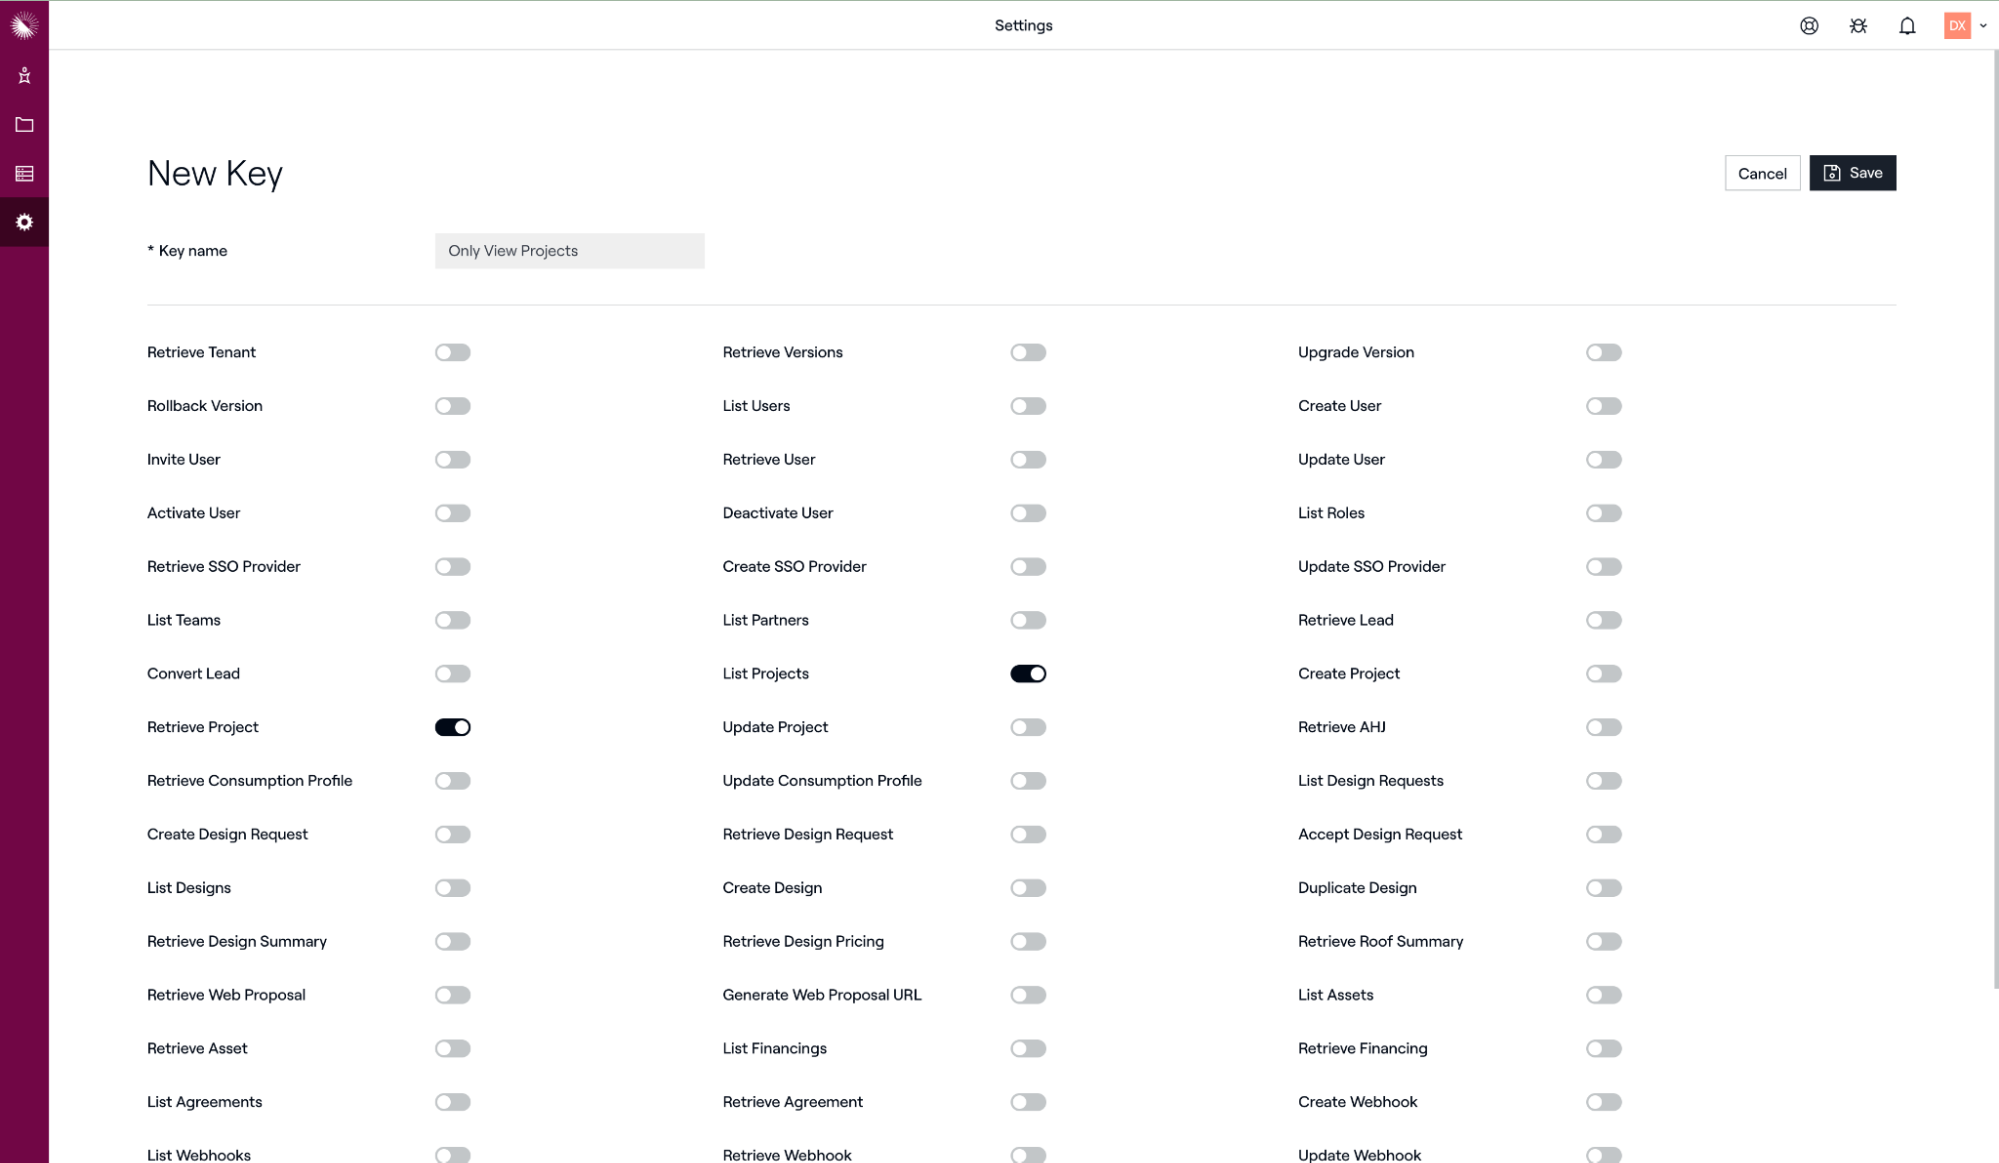Save the new key

pos(1852,173)
